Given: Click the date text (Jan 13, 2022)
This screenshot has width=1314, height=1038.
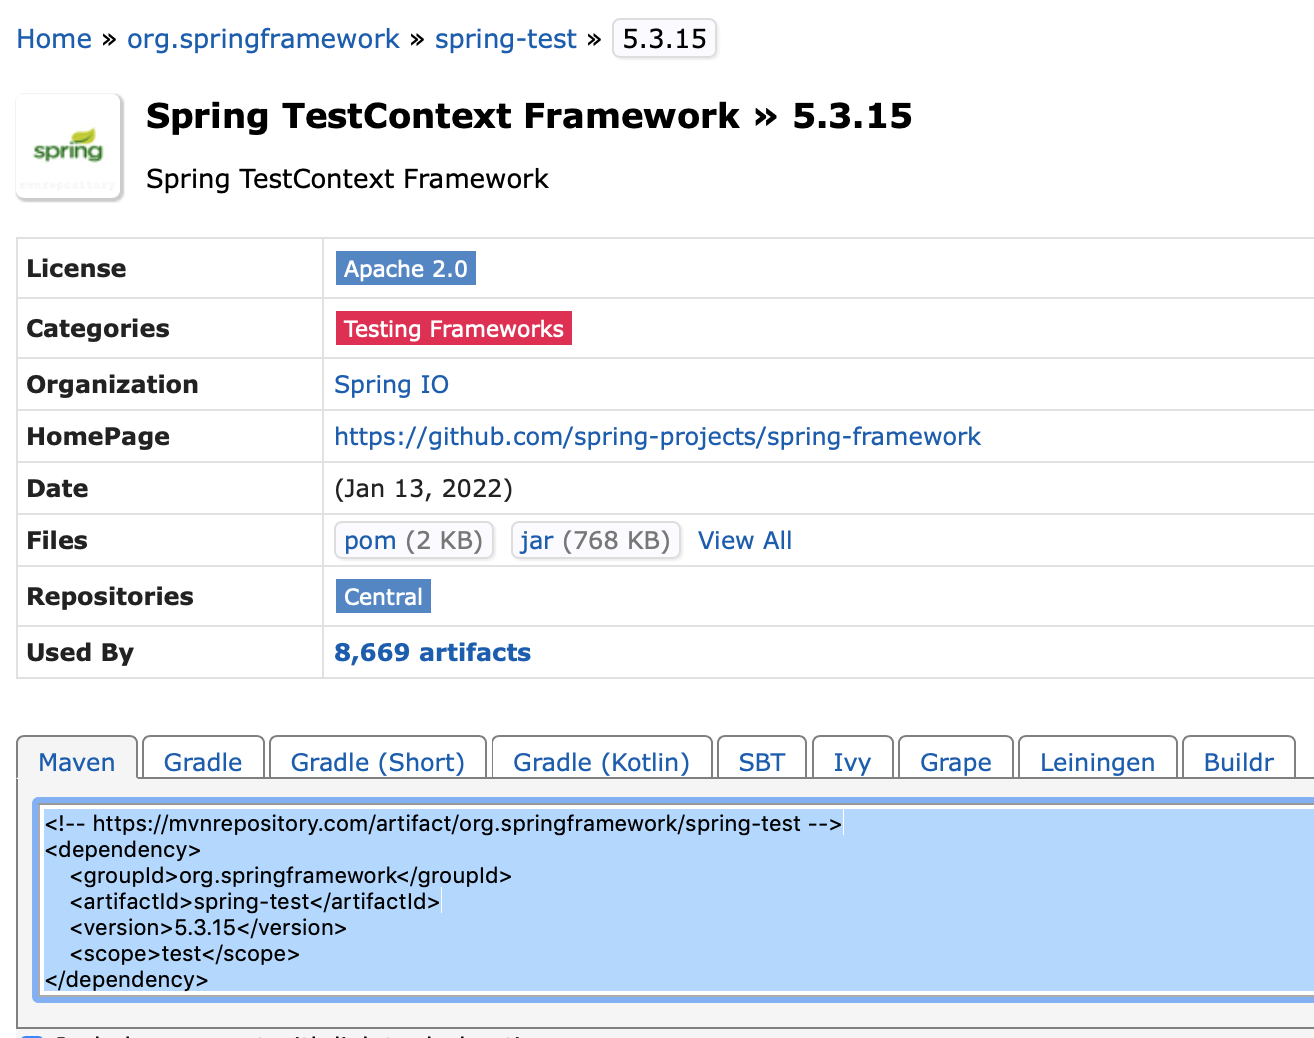Looking at the screenshot, I should (x=423, y=488).
